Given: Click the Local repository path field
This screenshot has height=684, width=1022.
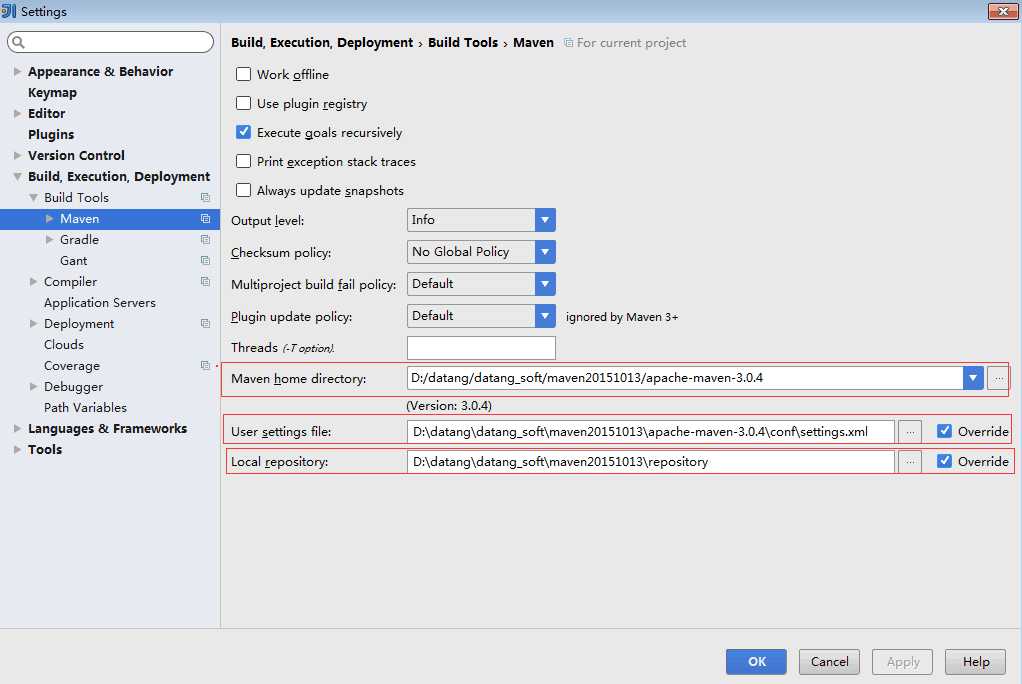Looking at the screenshot, I should 650,462.
